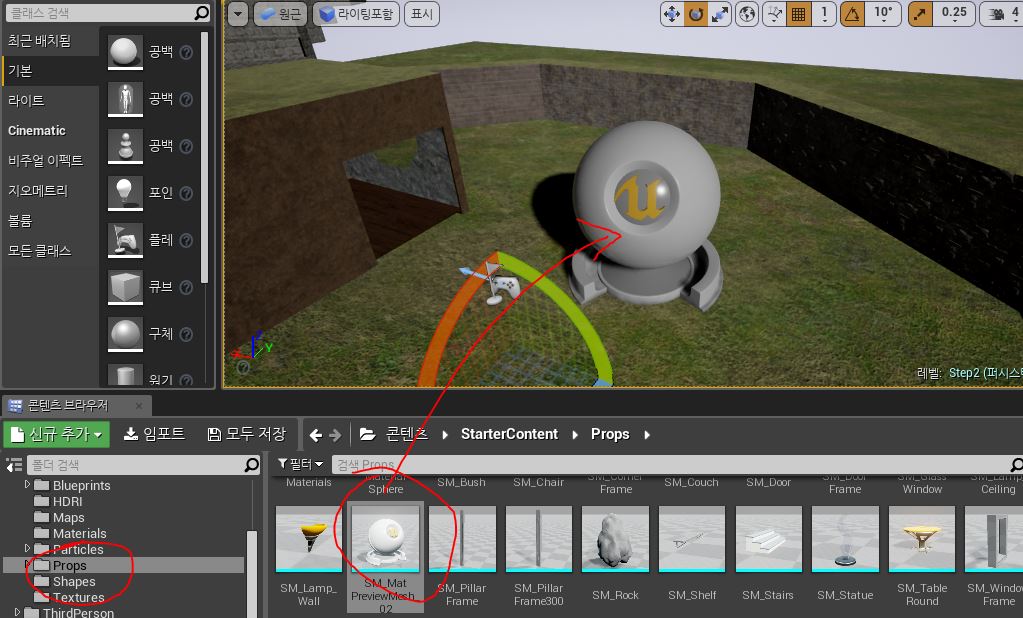
Task: Click 임포트 import button
Action: coord(154,434)
